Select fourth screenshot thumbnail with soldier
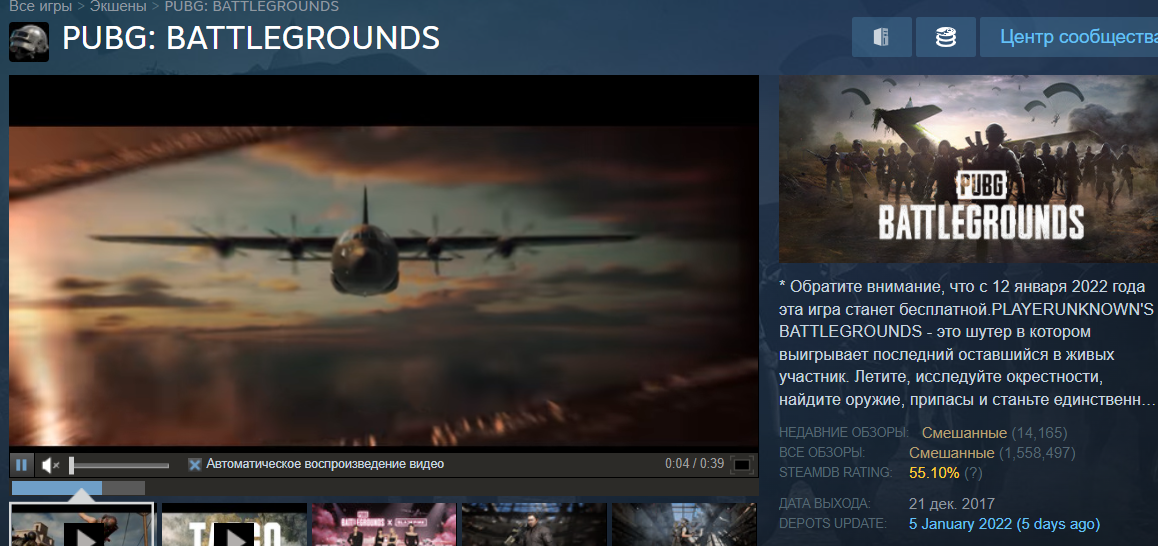1158x546 pixels. tap(534, 525)
